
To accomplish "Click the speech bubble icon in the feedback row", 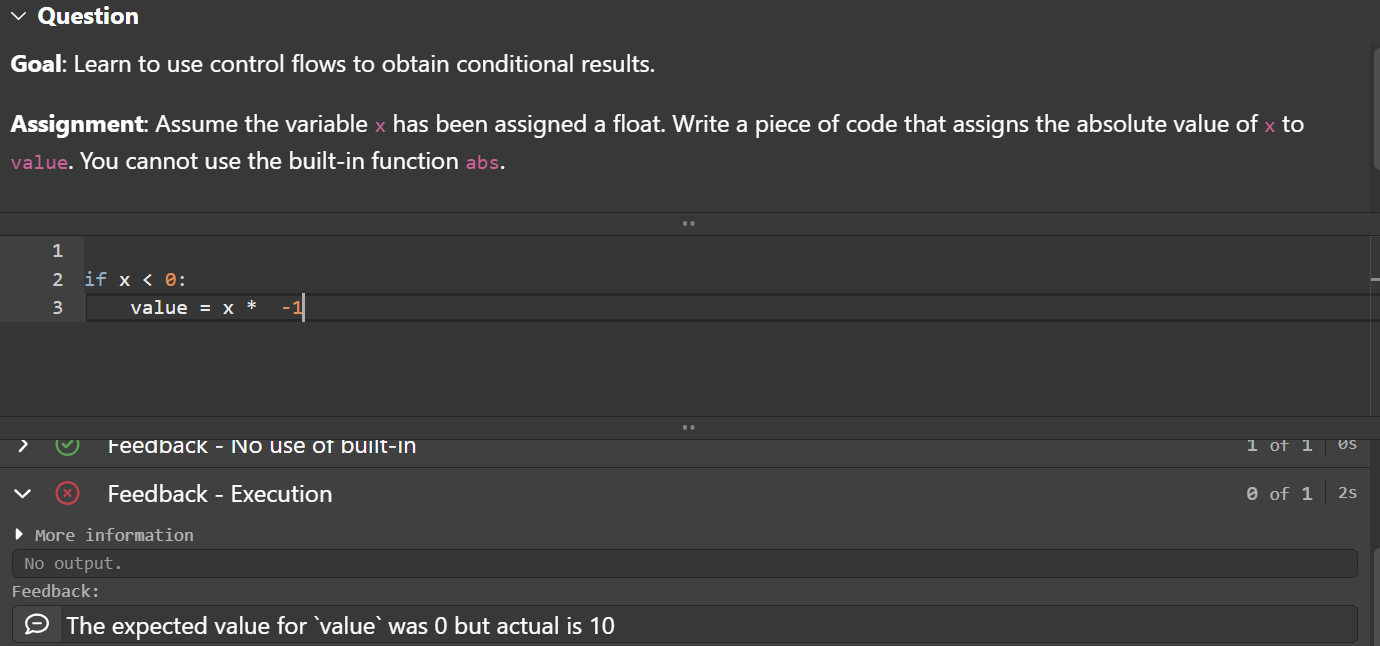I will point(36,624).
